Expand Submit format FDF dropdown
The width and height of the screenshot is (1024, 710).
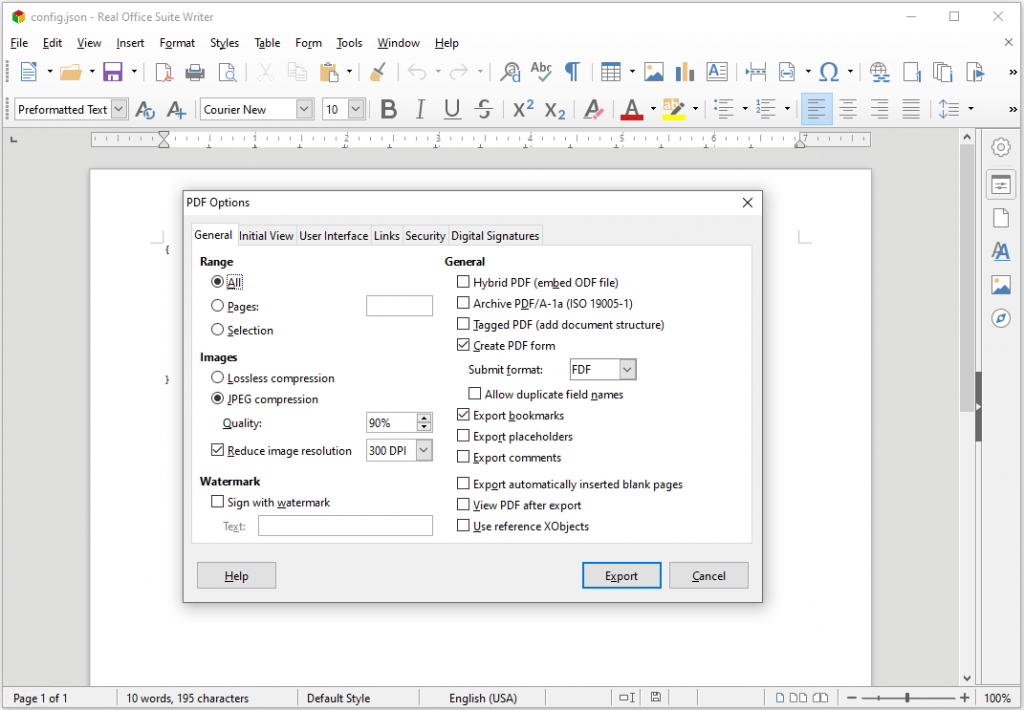click(627, 370)
